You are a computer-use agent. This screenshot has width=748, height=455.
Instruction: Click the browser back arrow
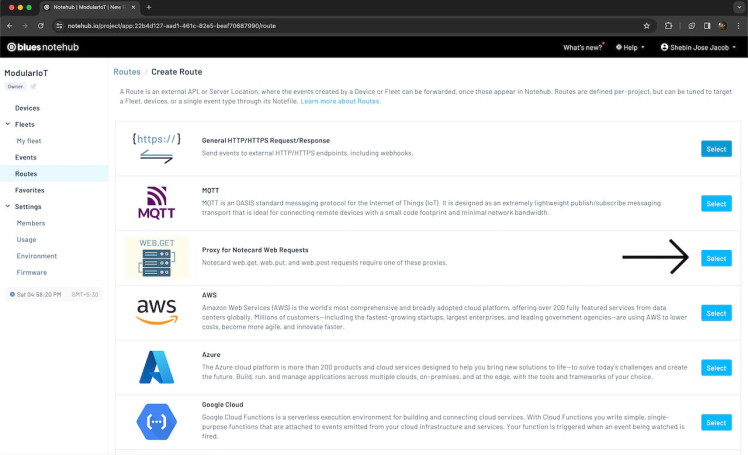point(10,26)
